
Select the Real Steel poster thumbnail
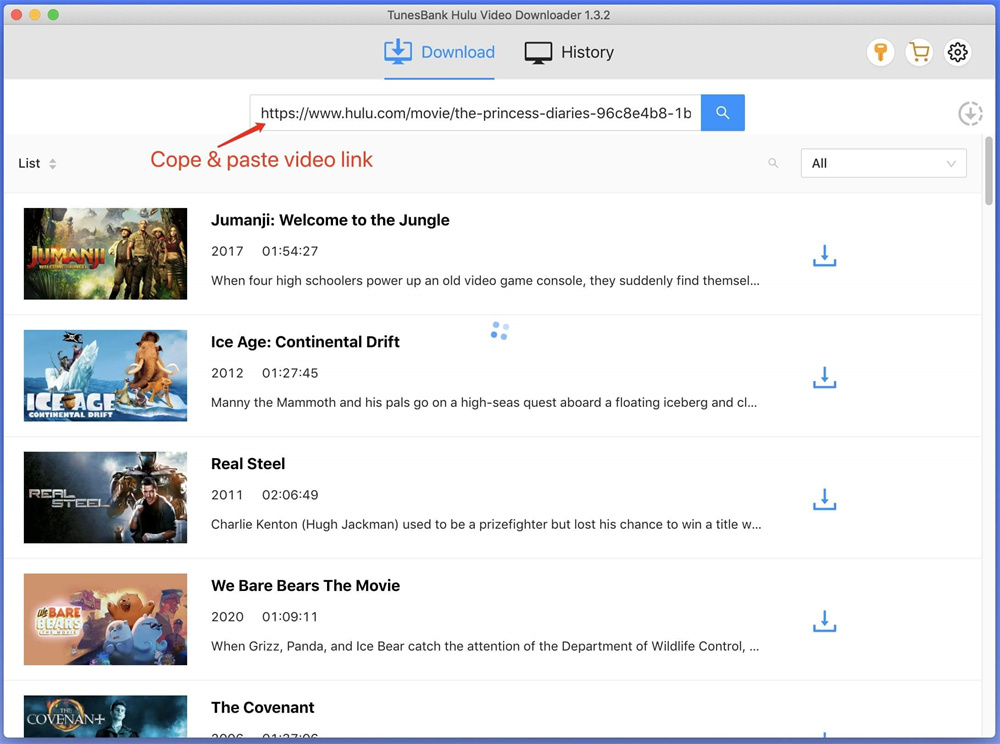point(105,497)
